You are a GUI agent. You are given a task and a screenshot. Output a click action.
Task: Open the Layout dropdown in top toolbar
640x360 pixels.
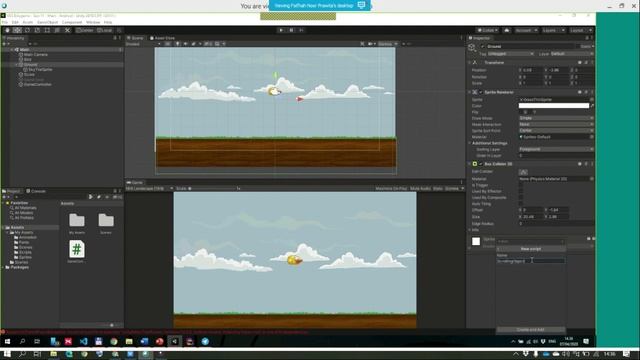[x=581, y=30]
